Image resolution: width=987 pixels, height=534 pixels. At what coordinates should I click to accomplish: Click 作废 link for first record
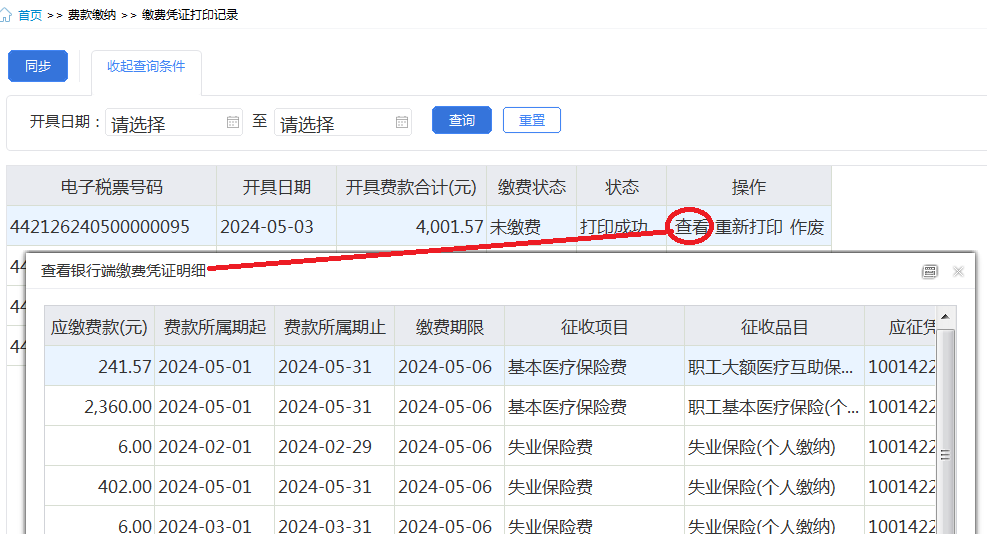click(x=807, y=227)
